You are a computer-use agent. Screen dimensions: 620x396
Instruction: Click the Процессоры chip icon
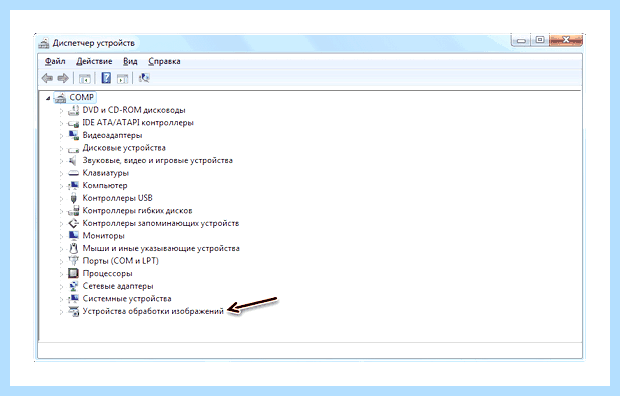tap(73, 273)
